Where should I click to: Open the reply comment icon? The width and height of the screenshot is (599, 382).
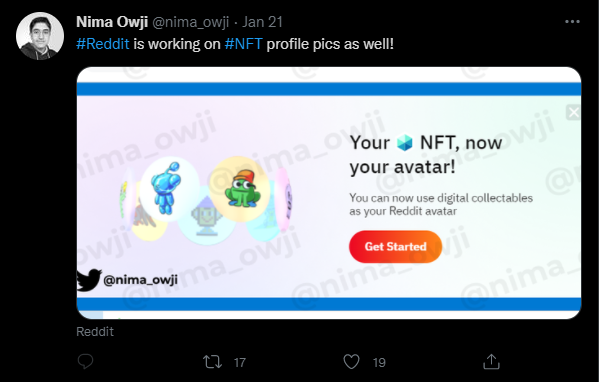(85, 361)
